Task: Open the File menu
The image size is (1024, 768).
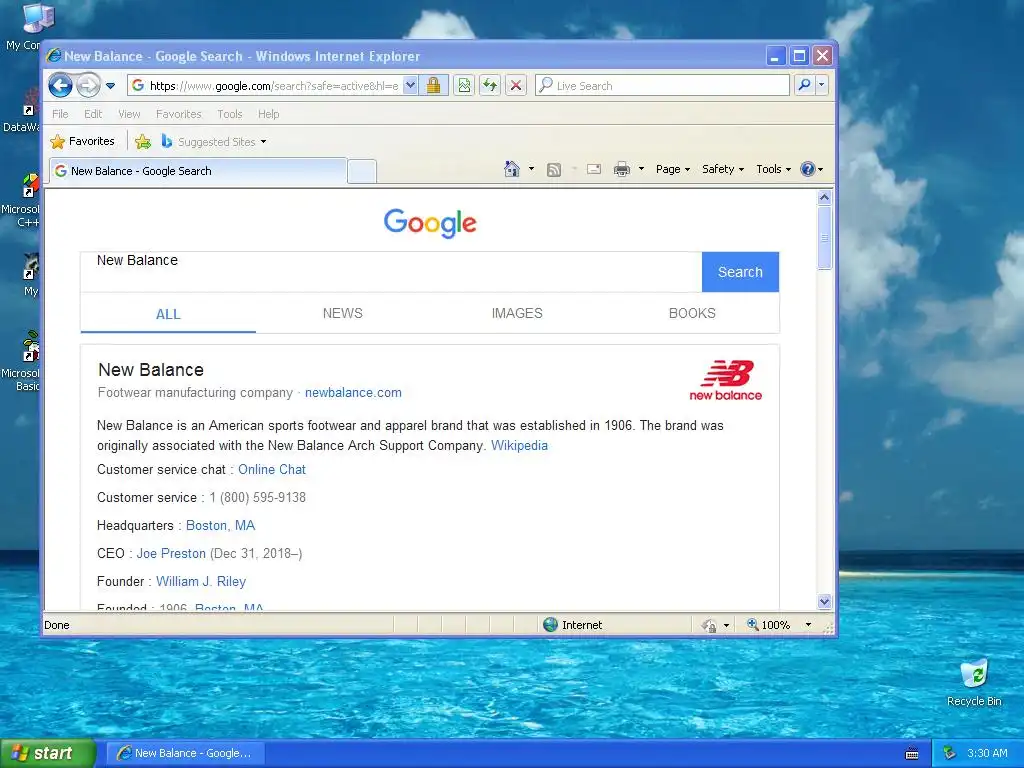Action: (60, 114)
